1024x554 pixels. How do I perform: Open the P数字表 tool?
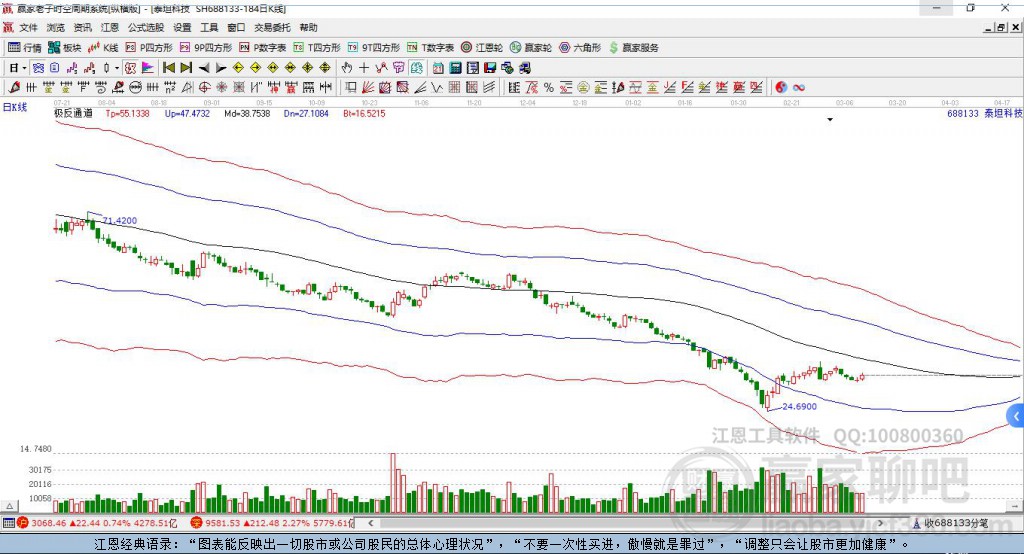click(x=263, y=48)
